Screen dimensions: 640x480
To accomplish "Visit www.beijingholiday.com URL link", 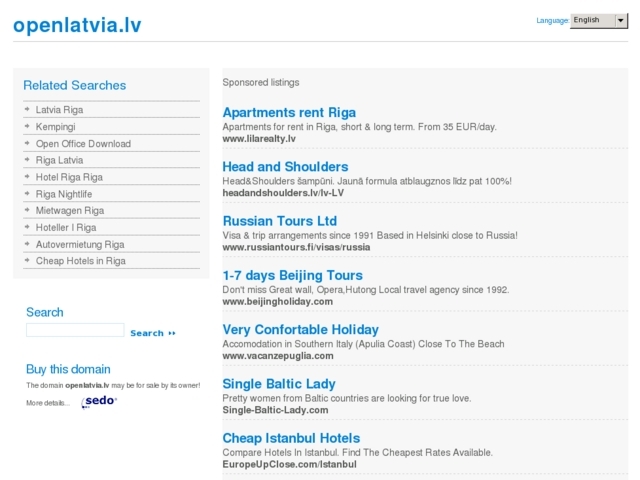I will click(x=278, y=302).
